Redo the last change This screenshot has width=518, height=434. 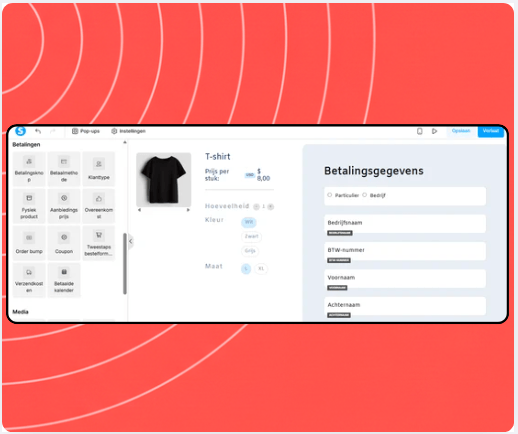click(x=53, y=131)
